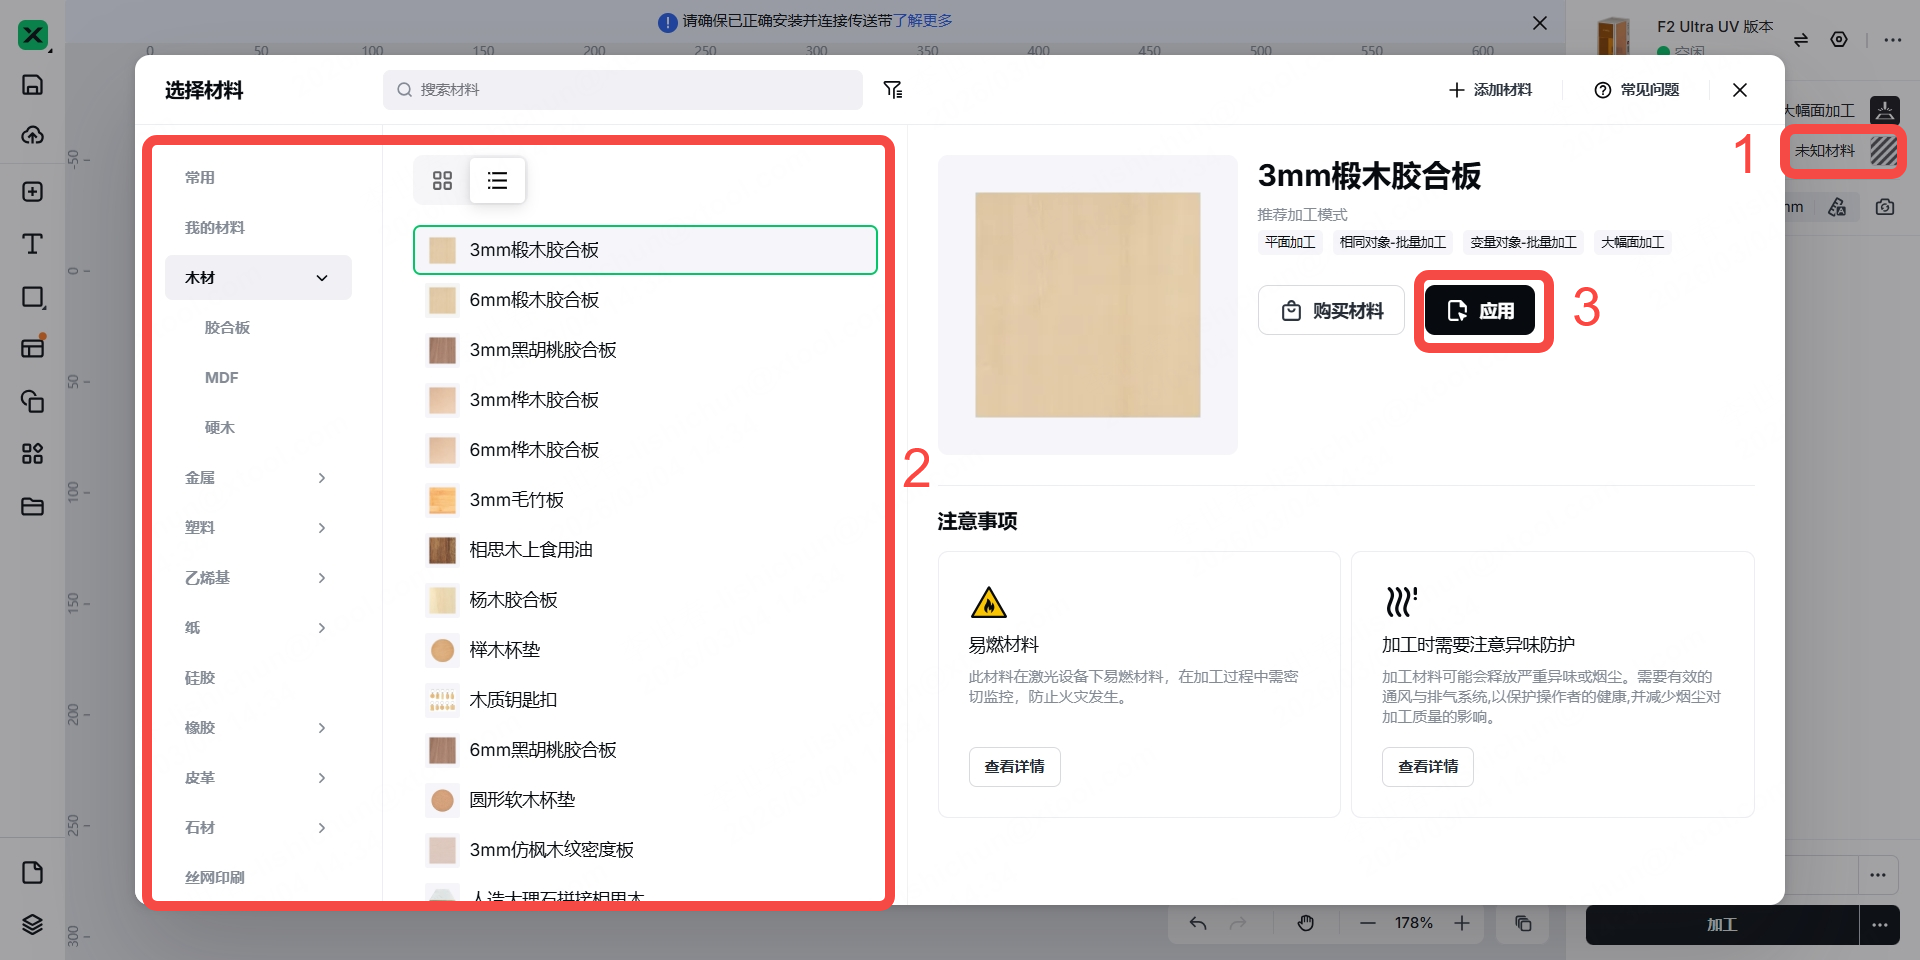Open the 常用 materials tab
This screenshot has height=960, width=1920.
click(200, 178)
